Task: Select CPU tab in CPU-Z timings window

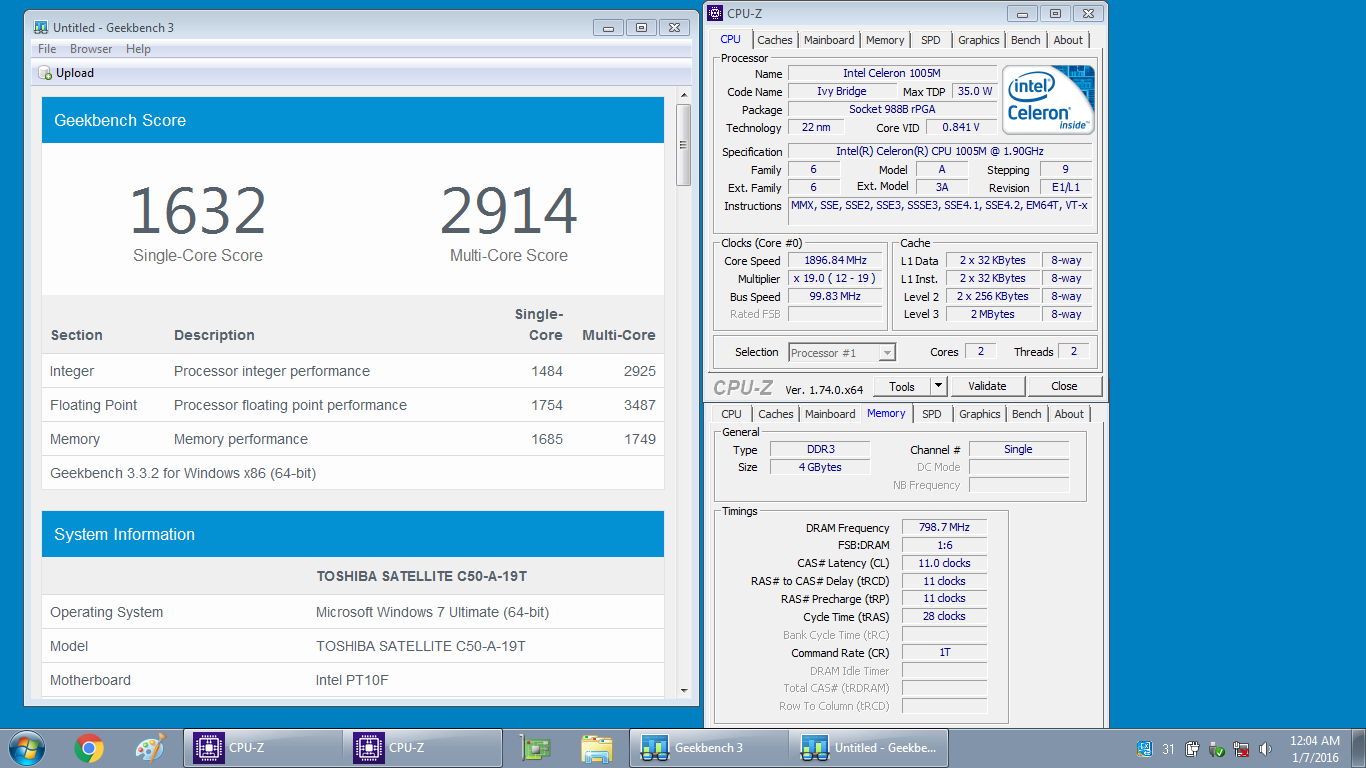Action: (732, 414)
